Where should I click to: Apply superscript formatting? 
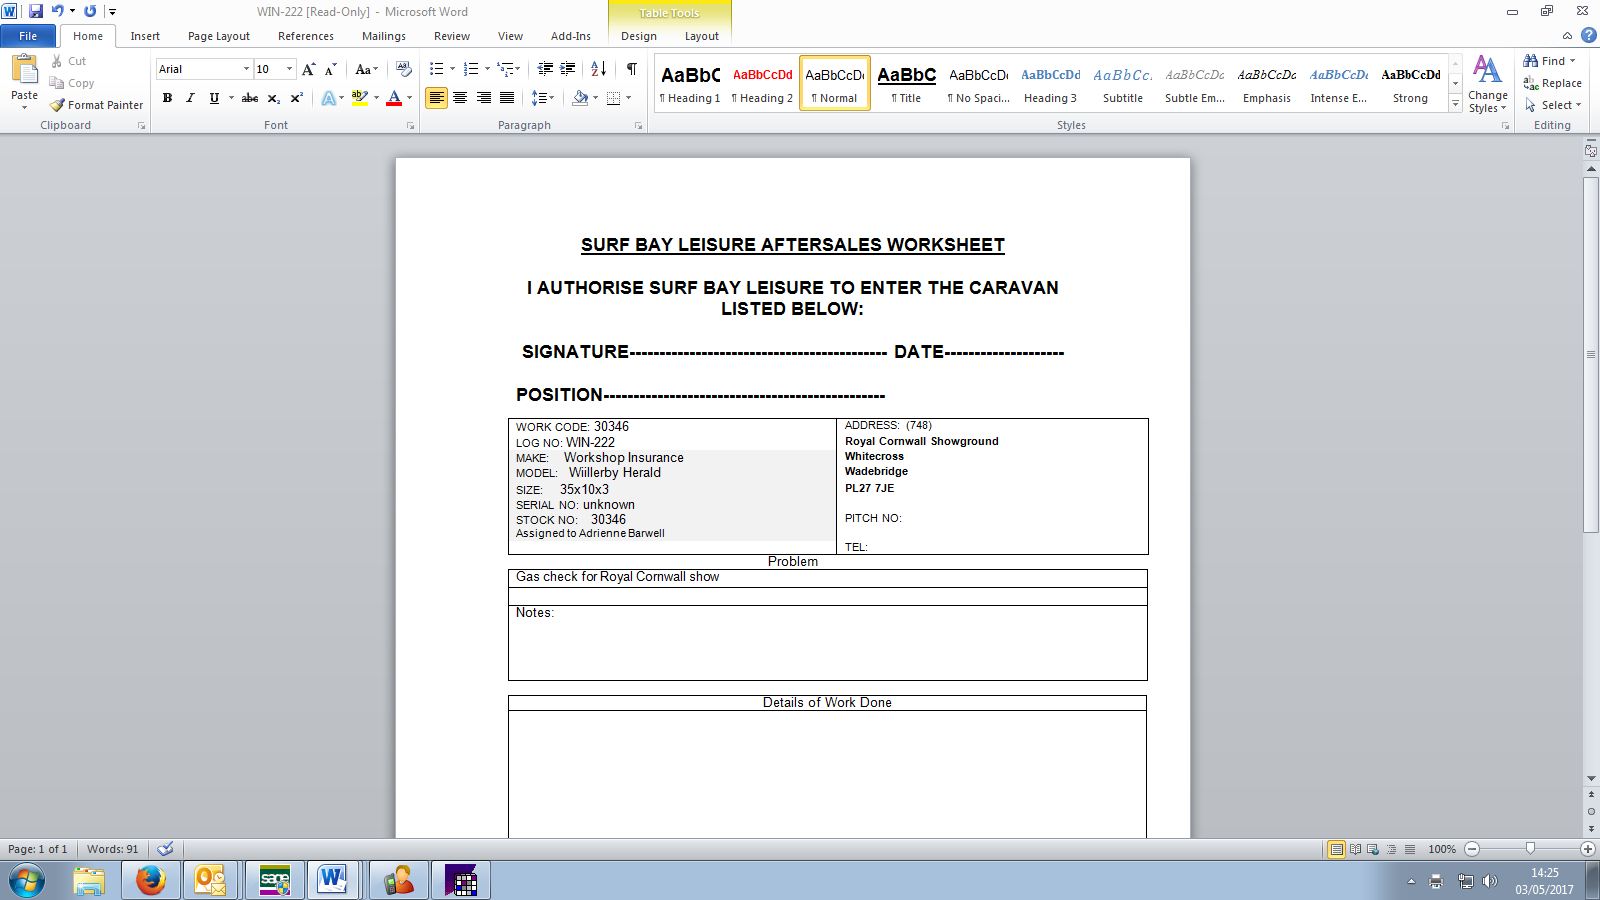[296, 98]
